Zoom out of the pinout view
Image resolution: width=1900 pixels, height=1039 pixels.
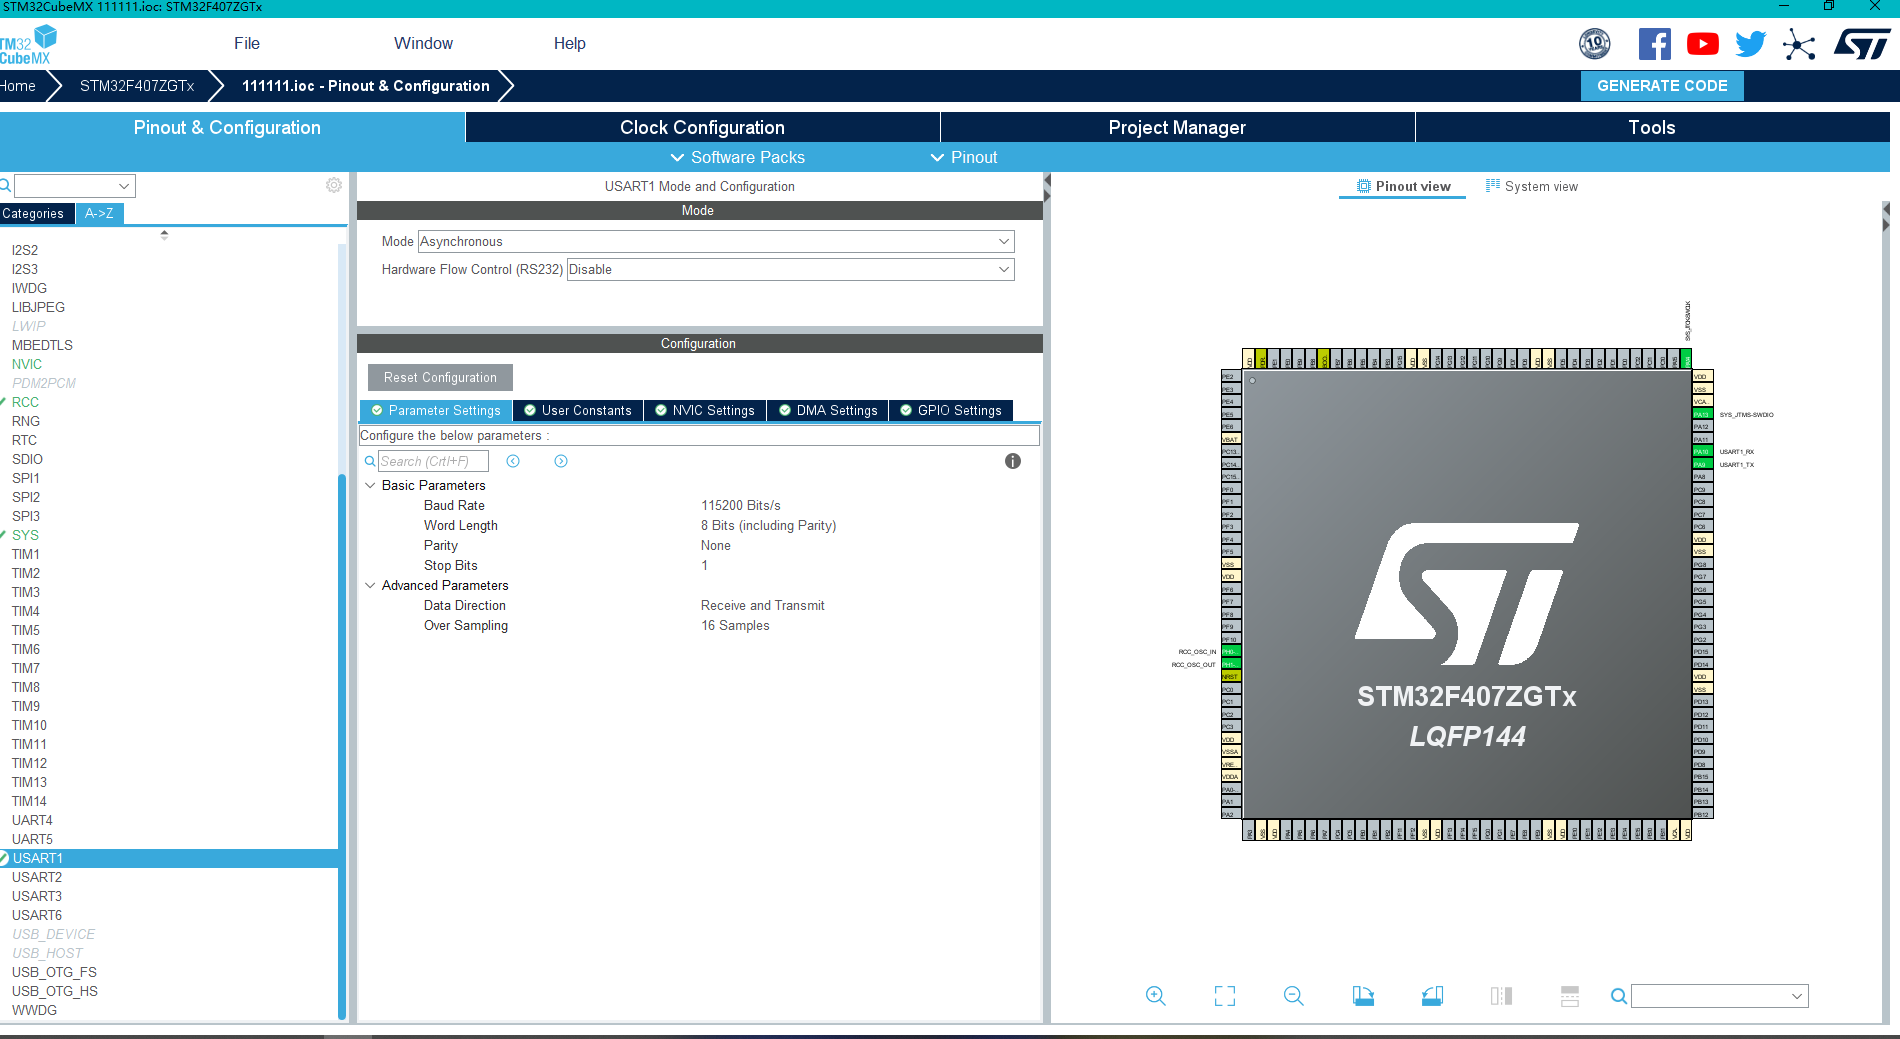coord(1293,996)
